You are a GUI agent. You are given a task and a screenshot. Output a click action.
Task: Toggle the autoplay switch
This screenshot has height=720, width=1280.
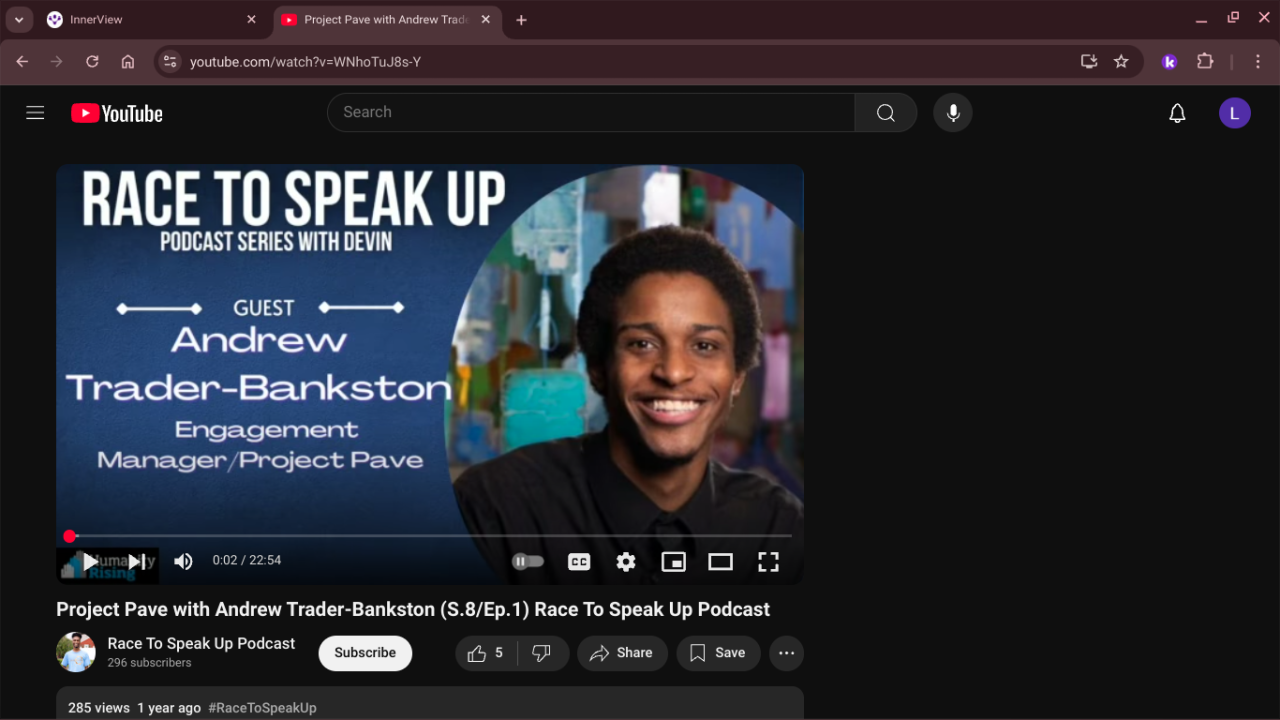coord(528,562)
